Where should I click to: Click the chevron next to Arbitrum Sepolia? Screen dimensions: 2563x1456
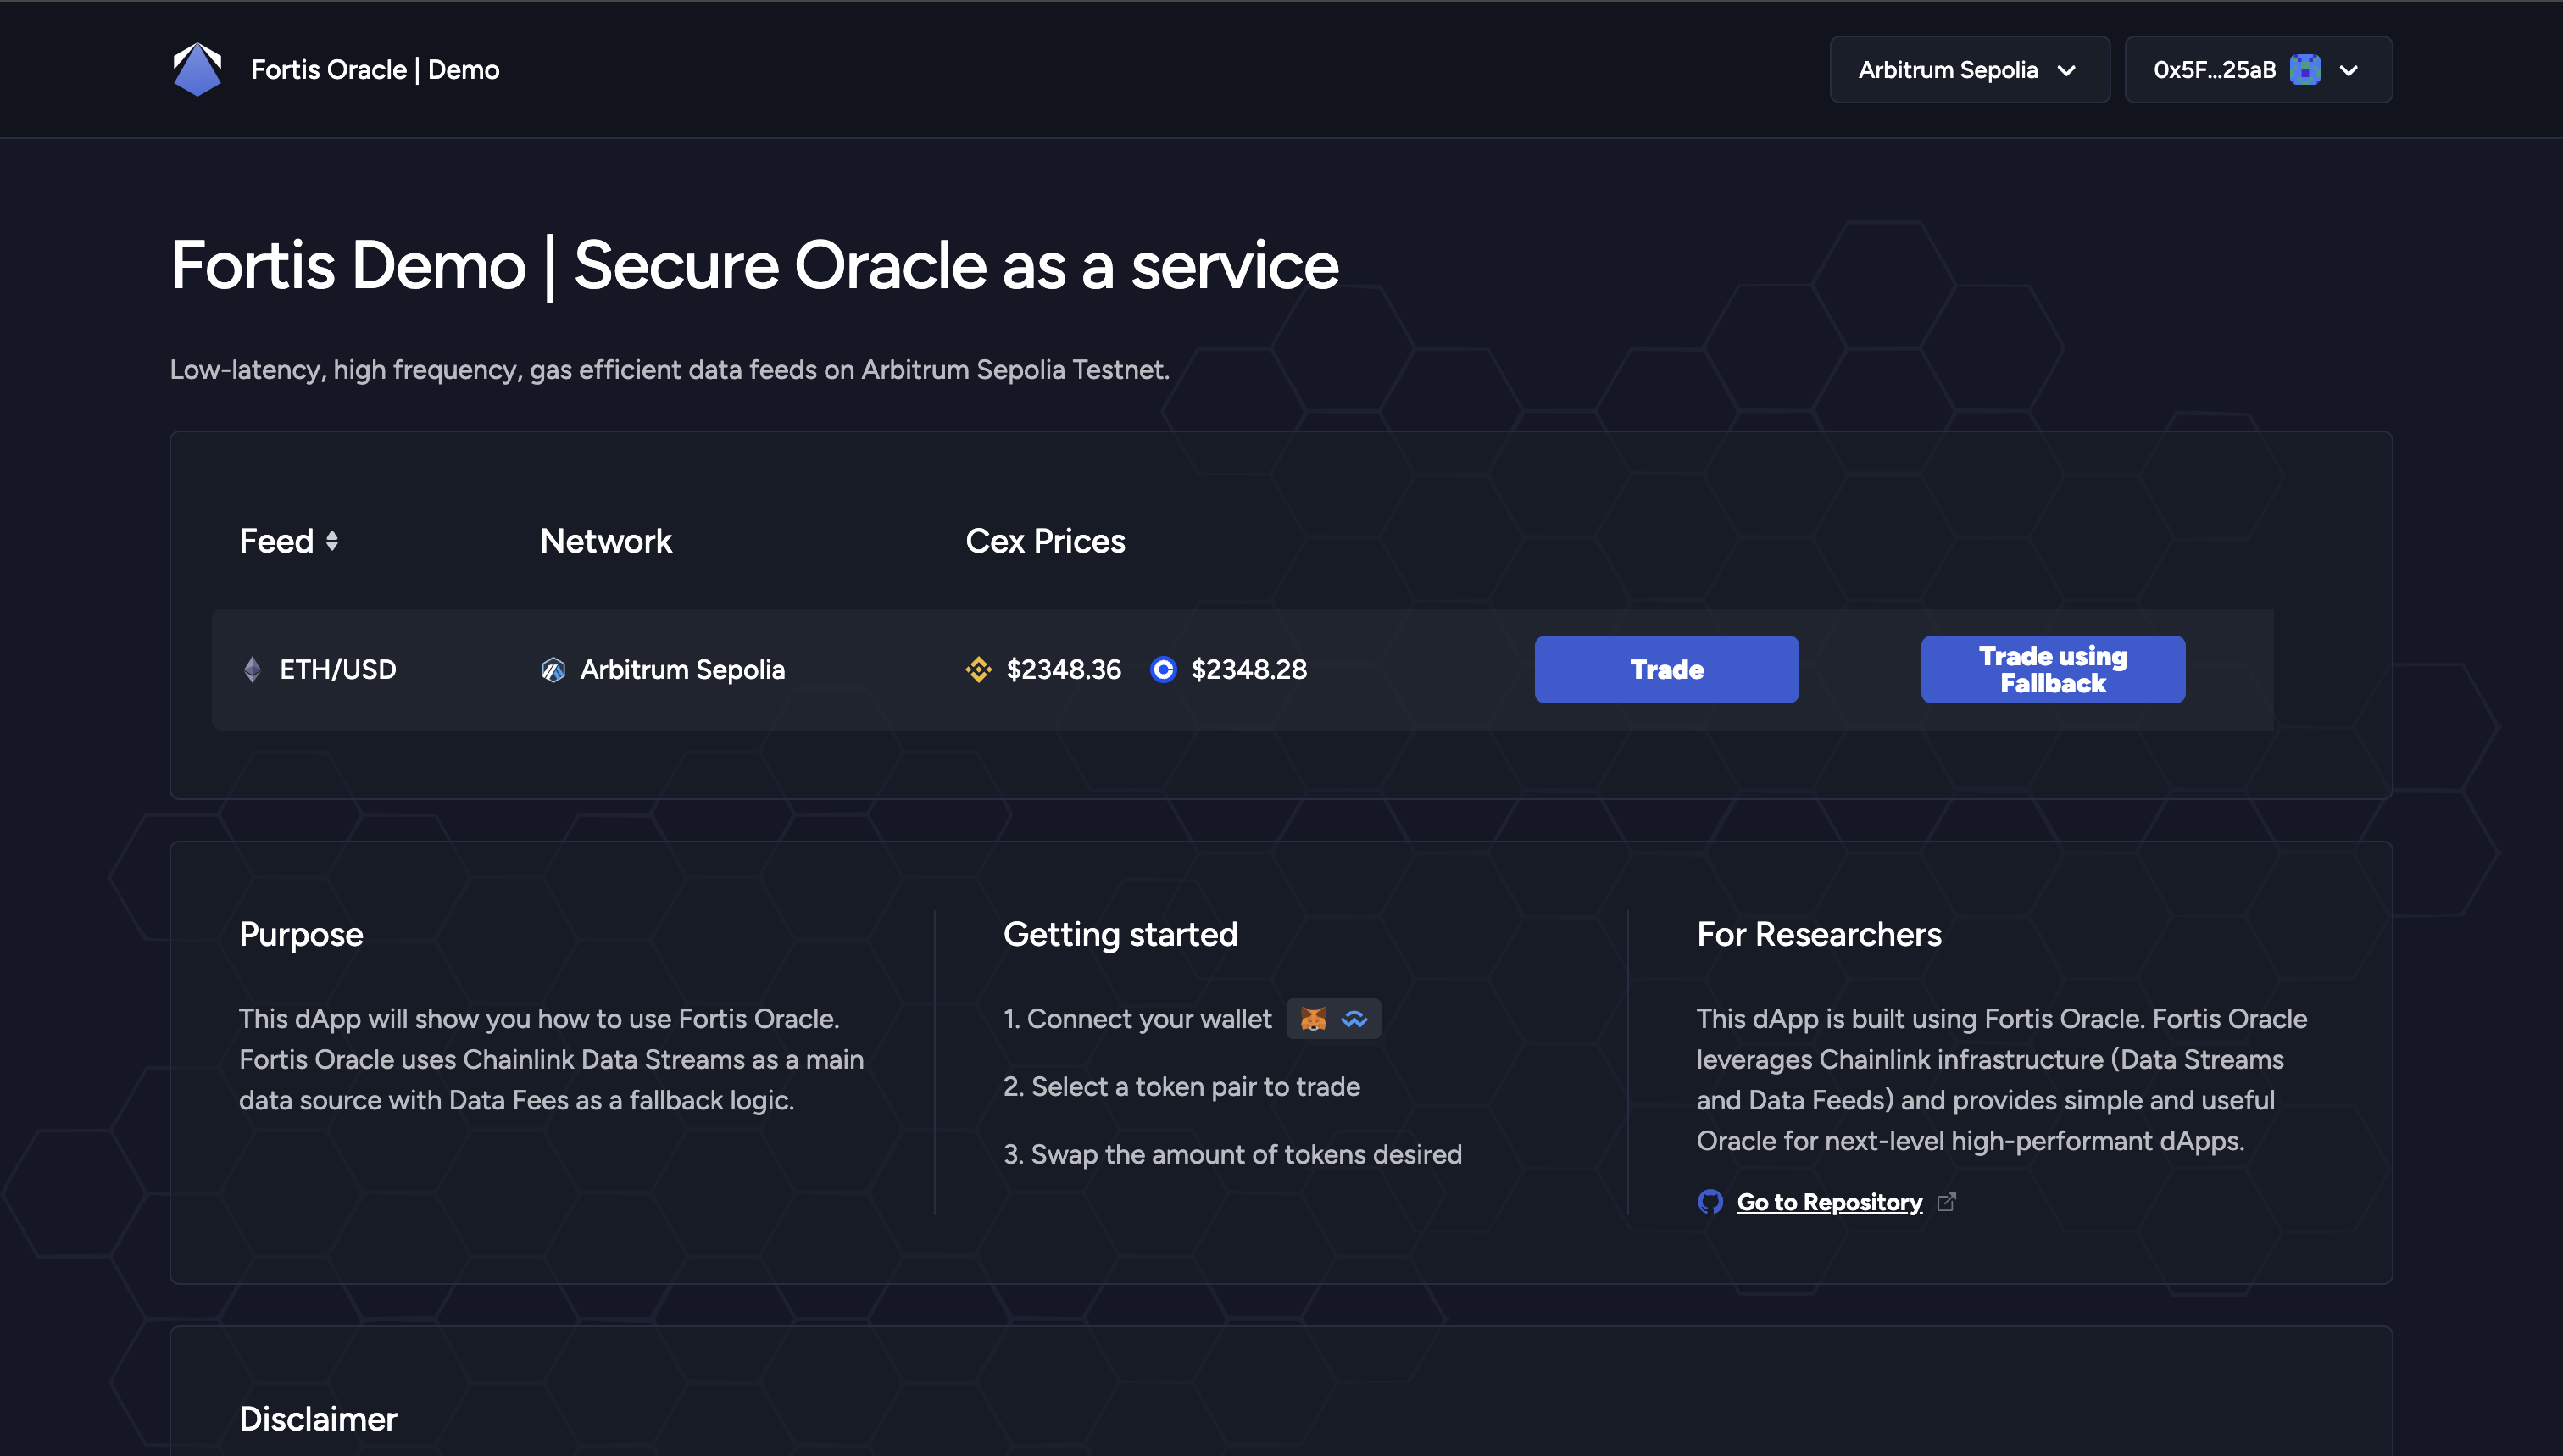point(2066,70)
